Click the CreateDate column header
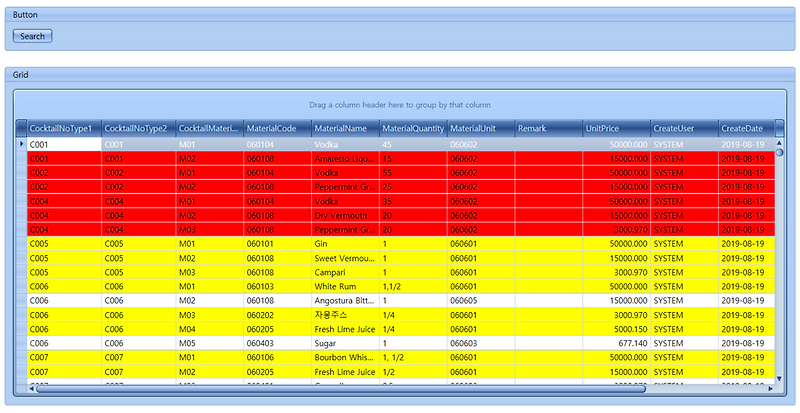The image size is (800, 413). (746, 129)
